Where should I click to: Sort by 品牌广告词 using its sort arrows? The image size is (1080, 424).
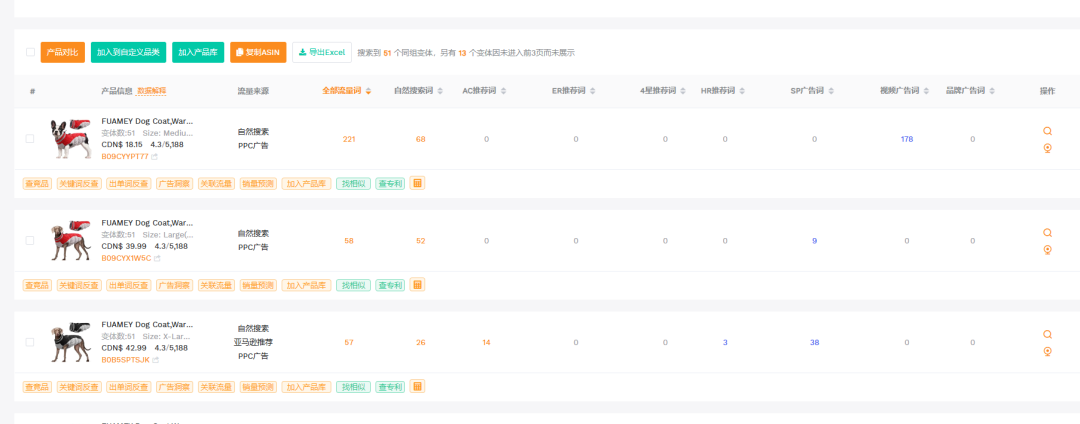[x=991, y=91]
